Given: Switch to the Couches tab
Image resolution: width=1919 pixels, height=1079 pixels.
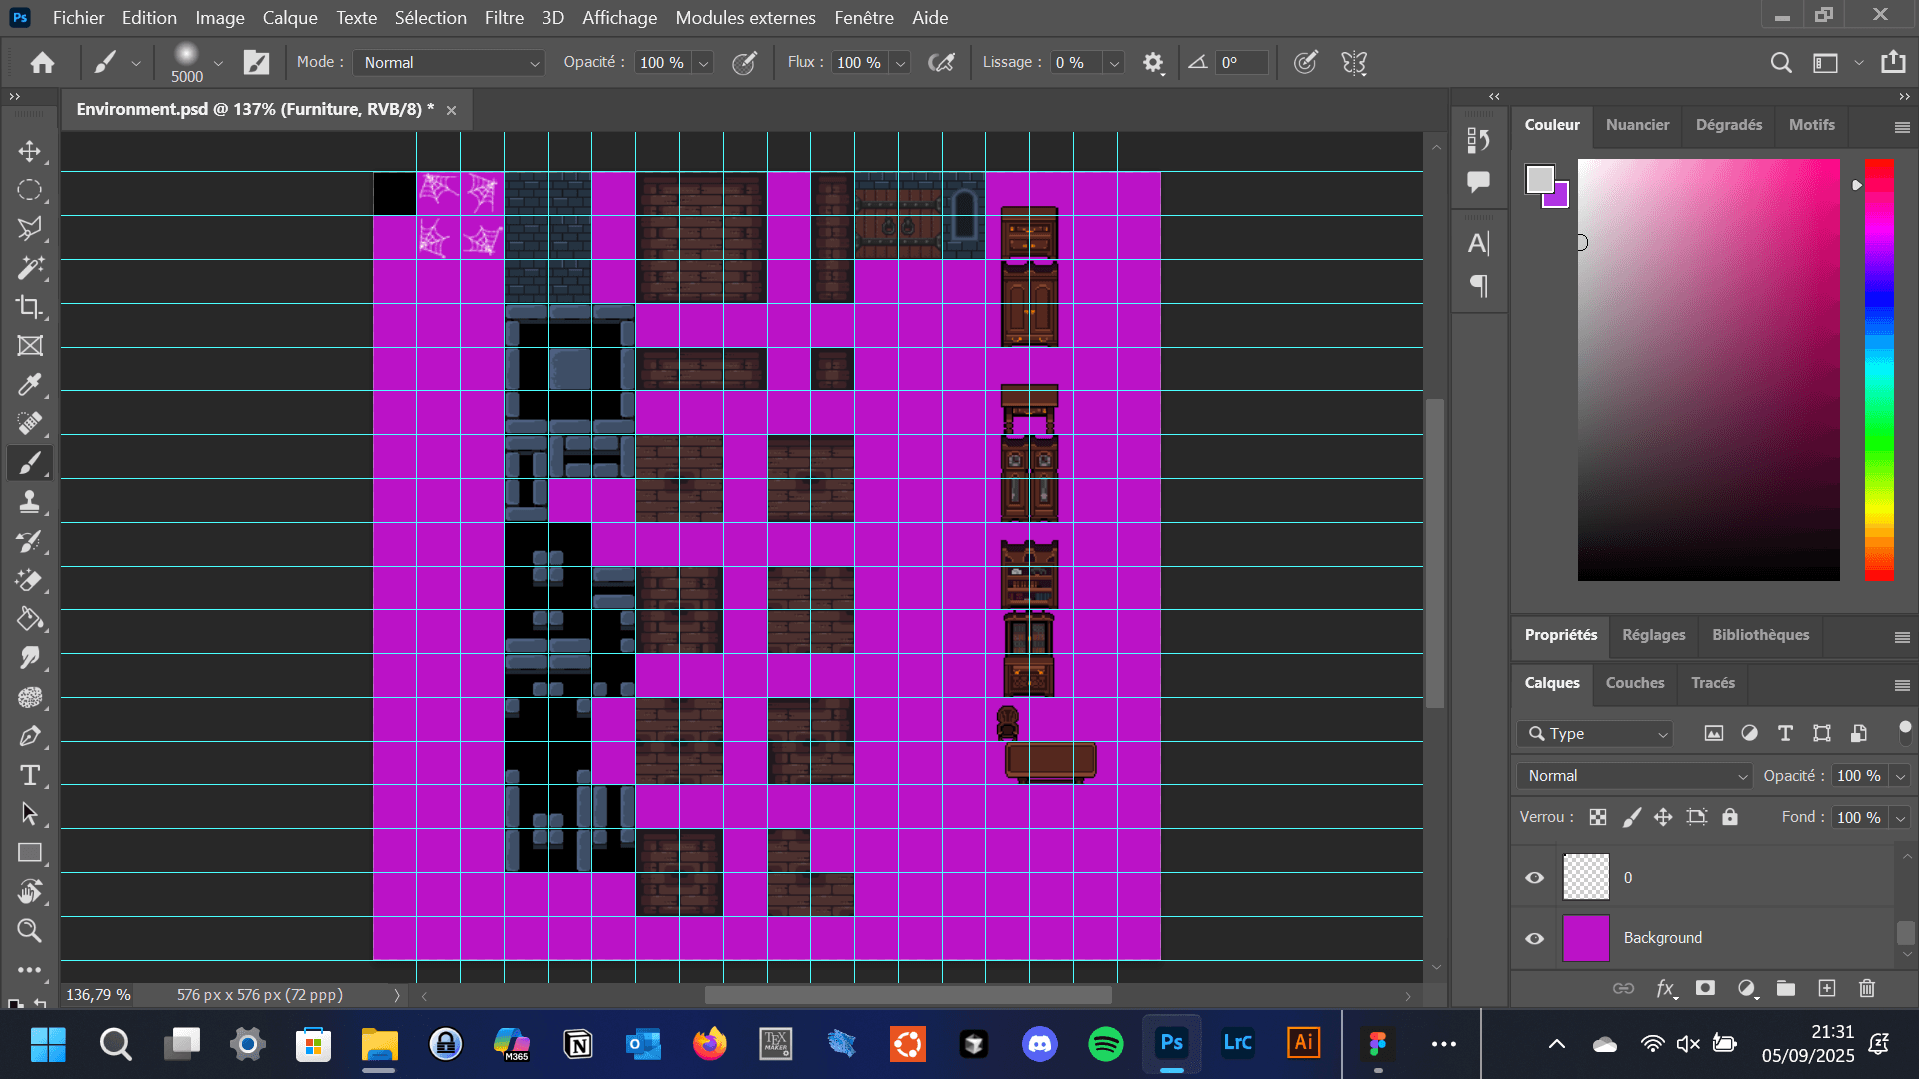Looking at the screenshot, I should [x=1634, y=683].
